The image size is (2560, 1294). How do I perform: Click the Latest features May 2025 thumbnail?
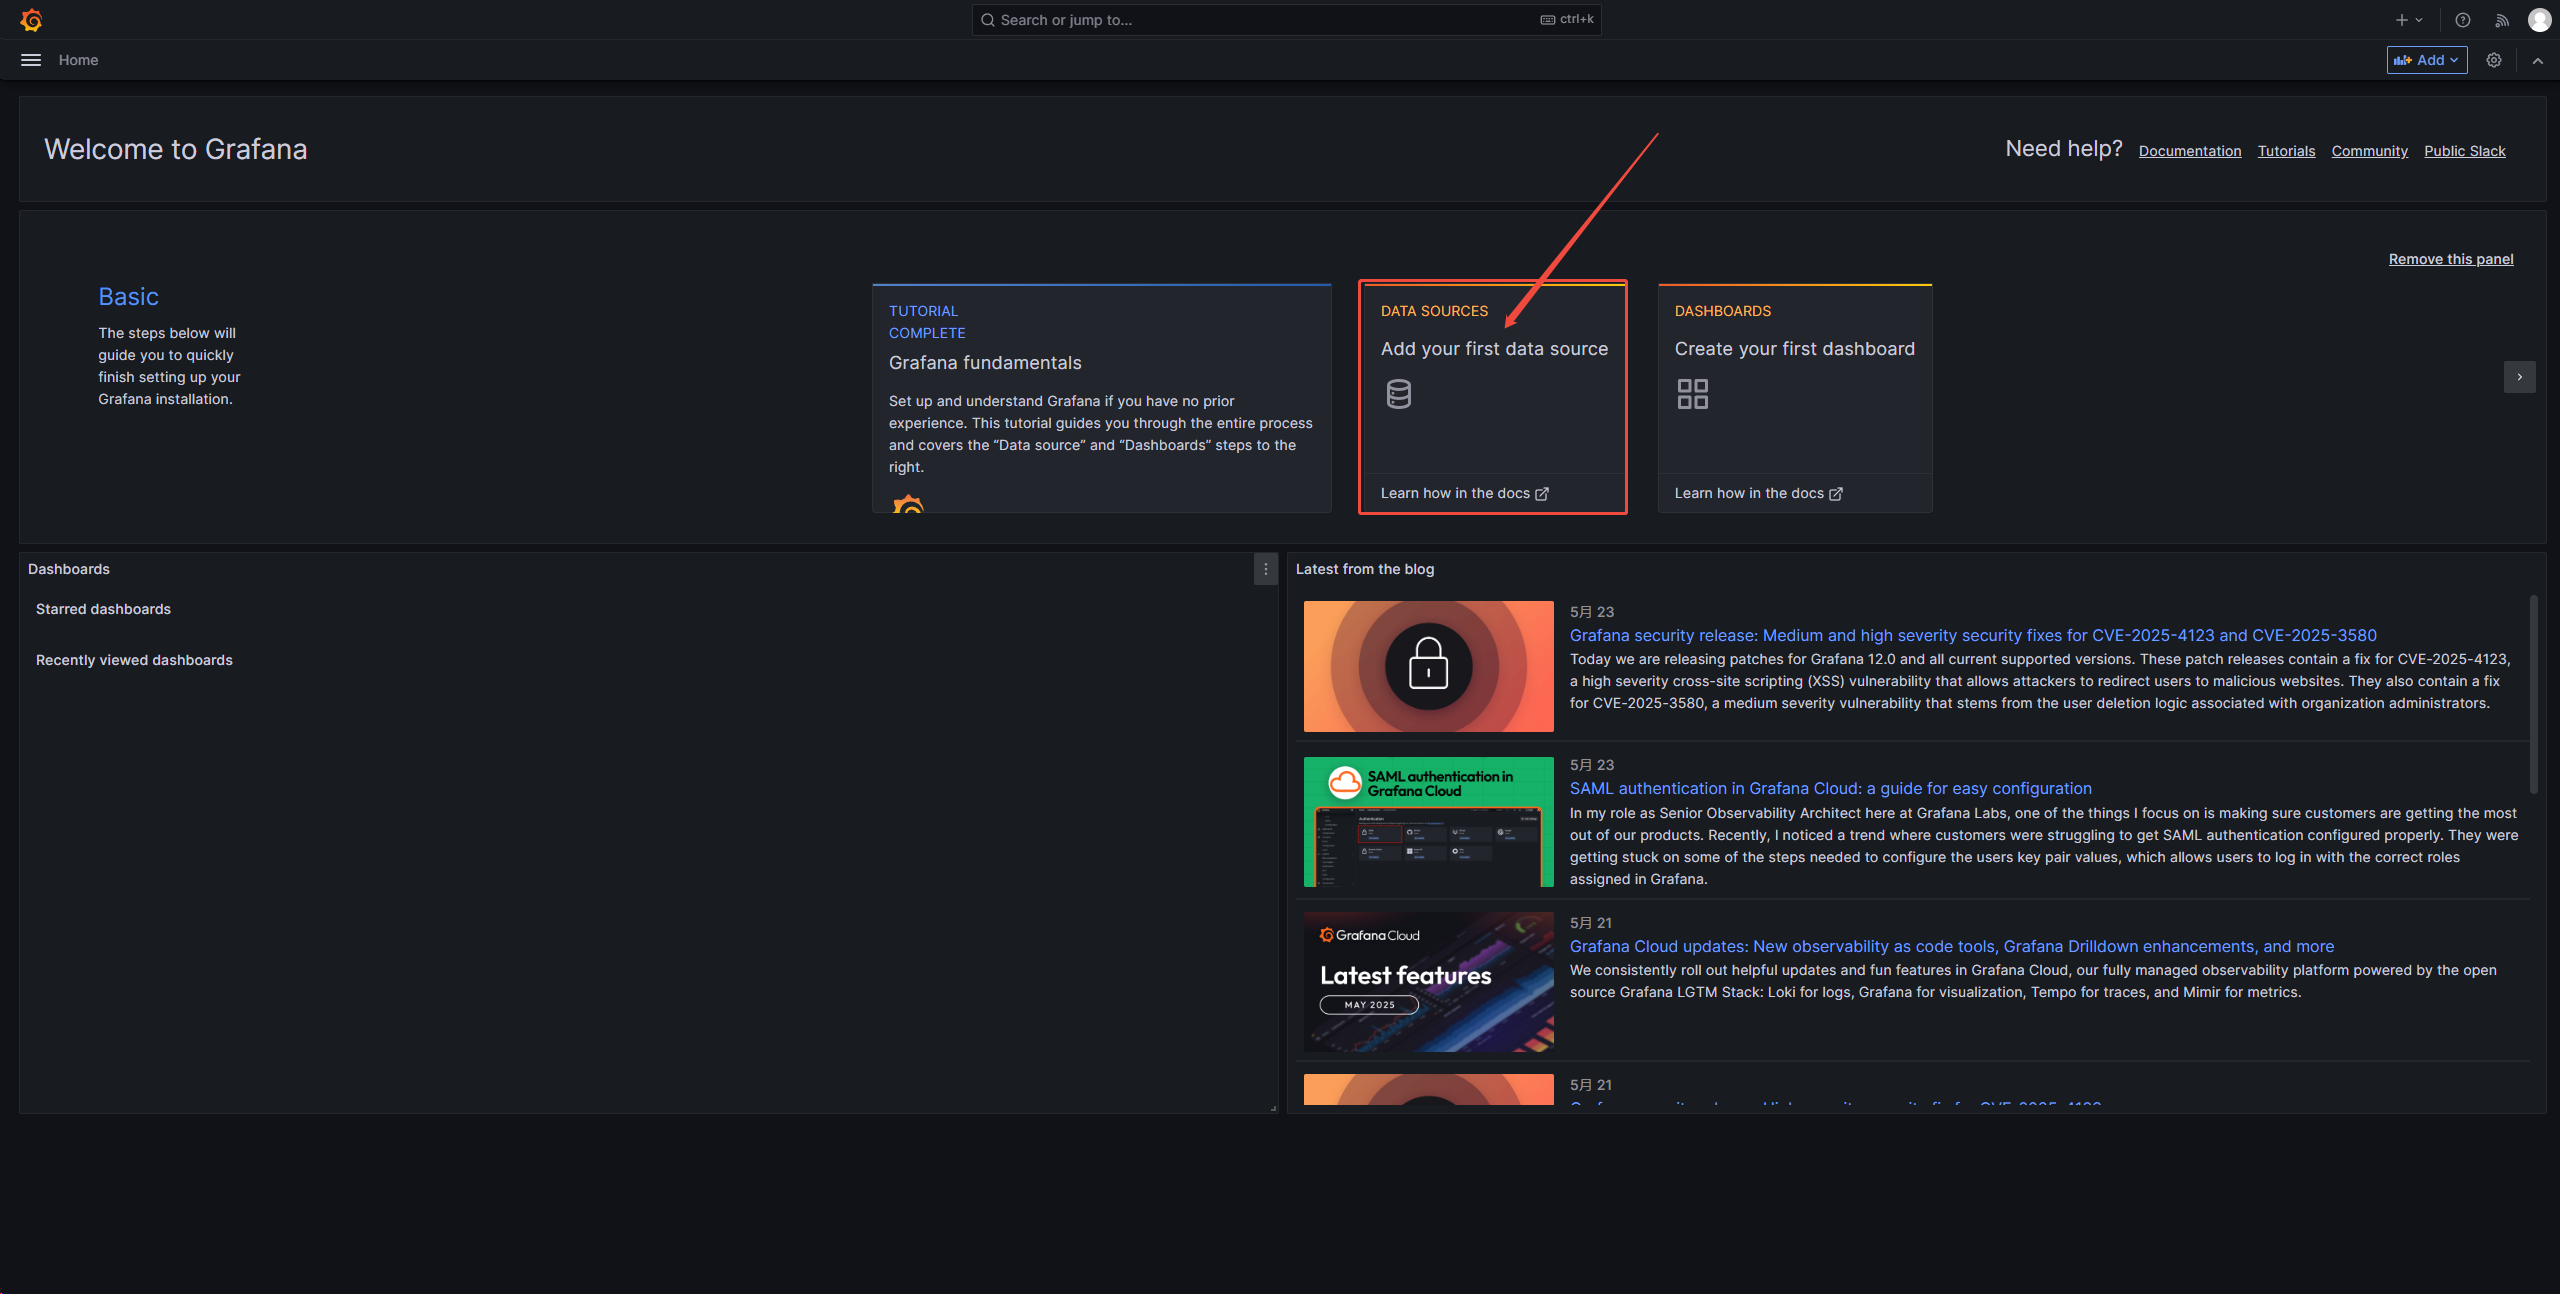pyautogui.click(x=1428, y=981)
